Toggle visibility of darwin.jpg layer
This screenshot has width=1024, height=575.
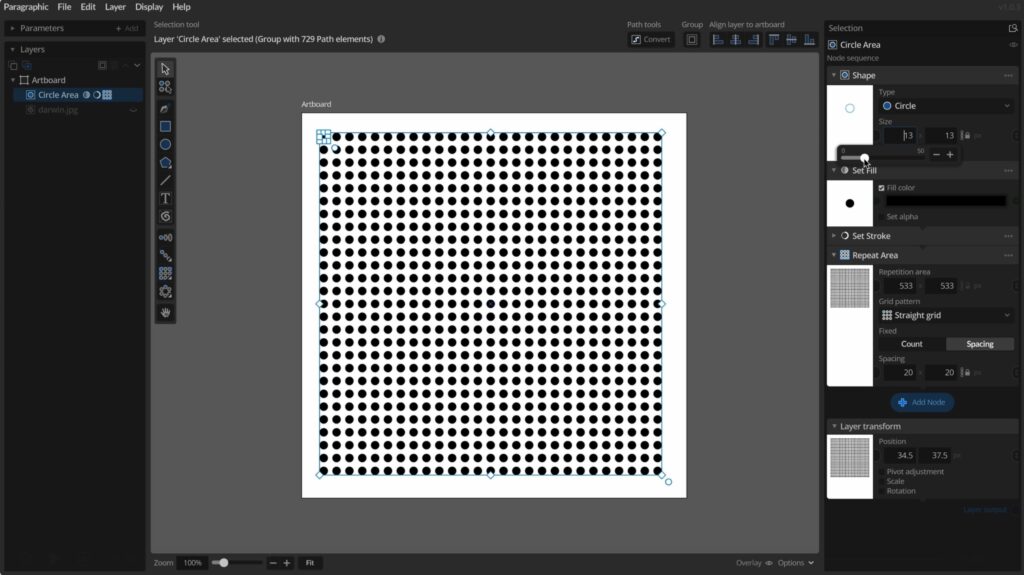(x=134, y=110)
